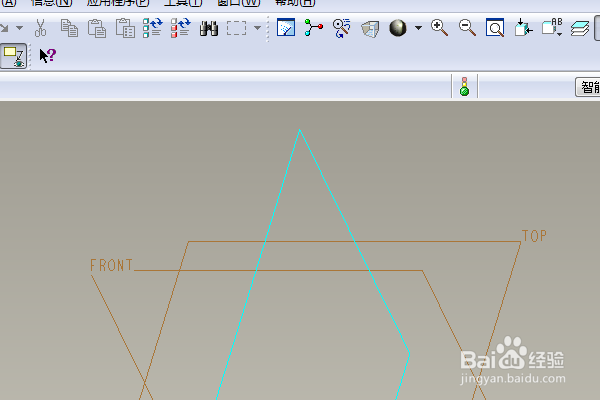The image size is (600, 400).
Task: Click the Copy icon in toolbar
Action: click(69, 28)
